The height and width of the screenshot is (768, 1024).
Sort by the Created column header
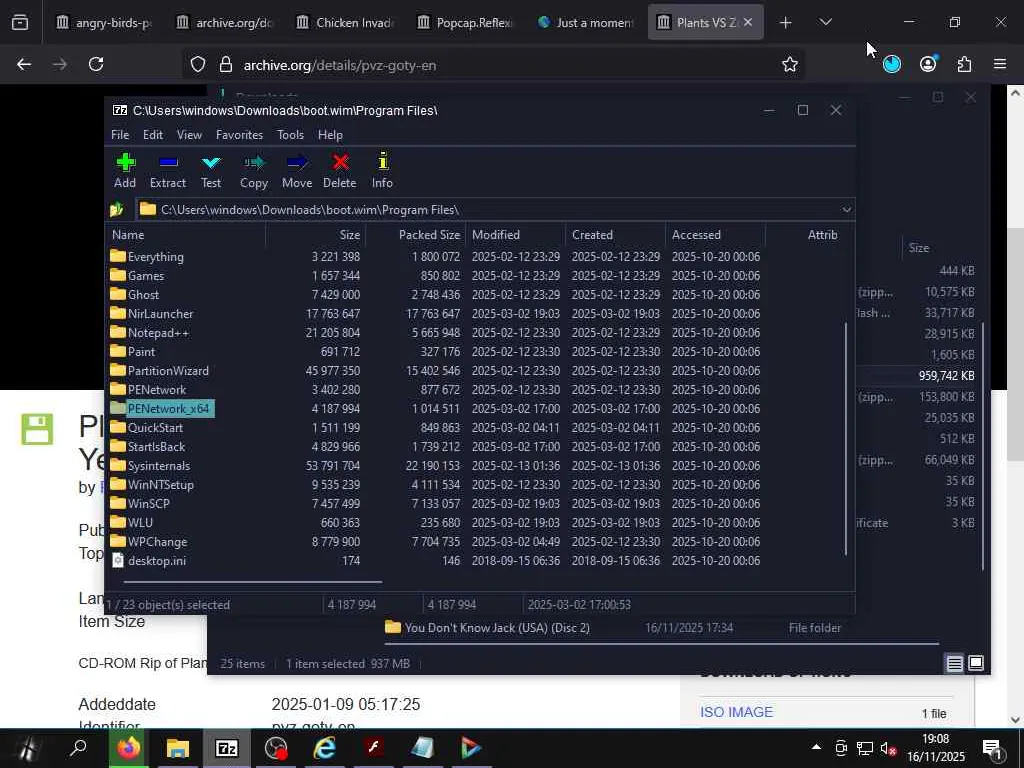[616, 234]
